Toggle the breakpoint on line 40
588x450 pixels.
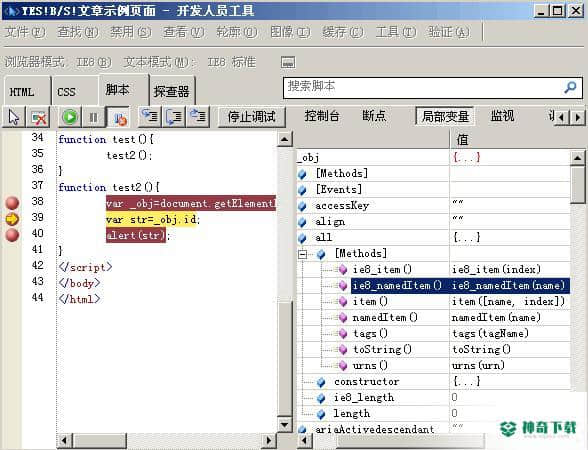(12, 235)
